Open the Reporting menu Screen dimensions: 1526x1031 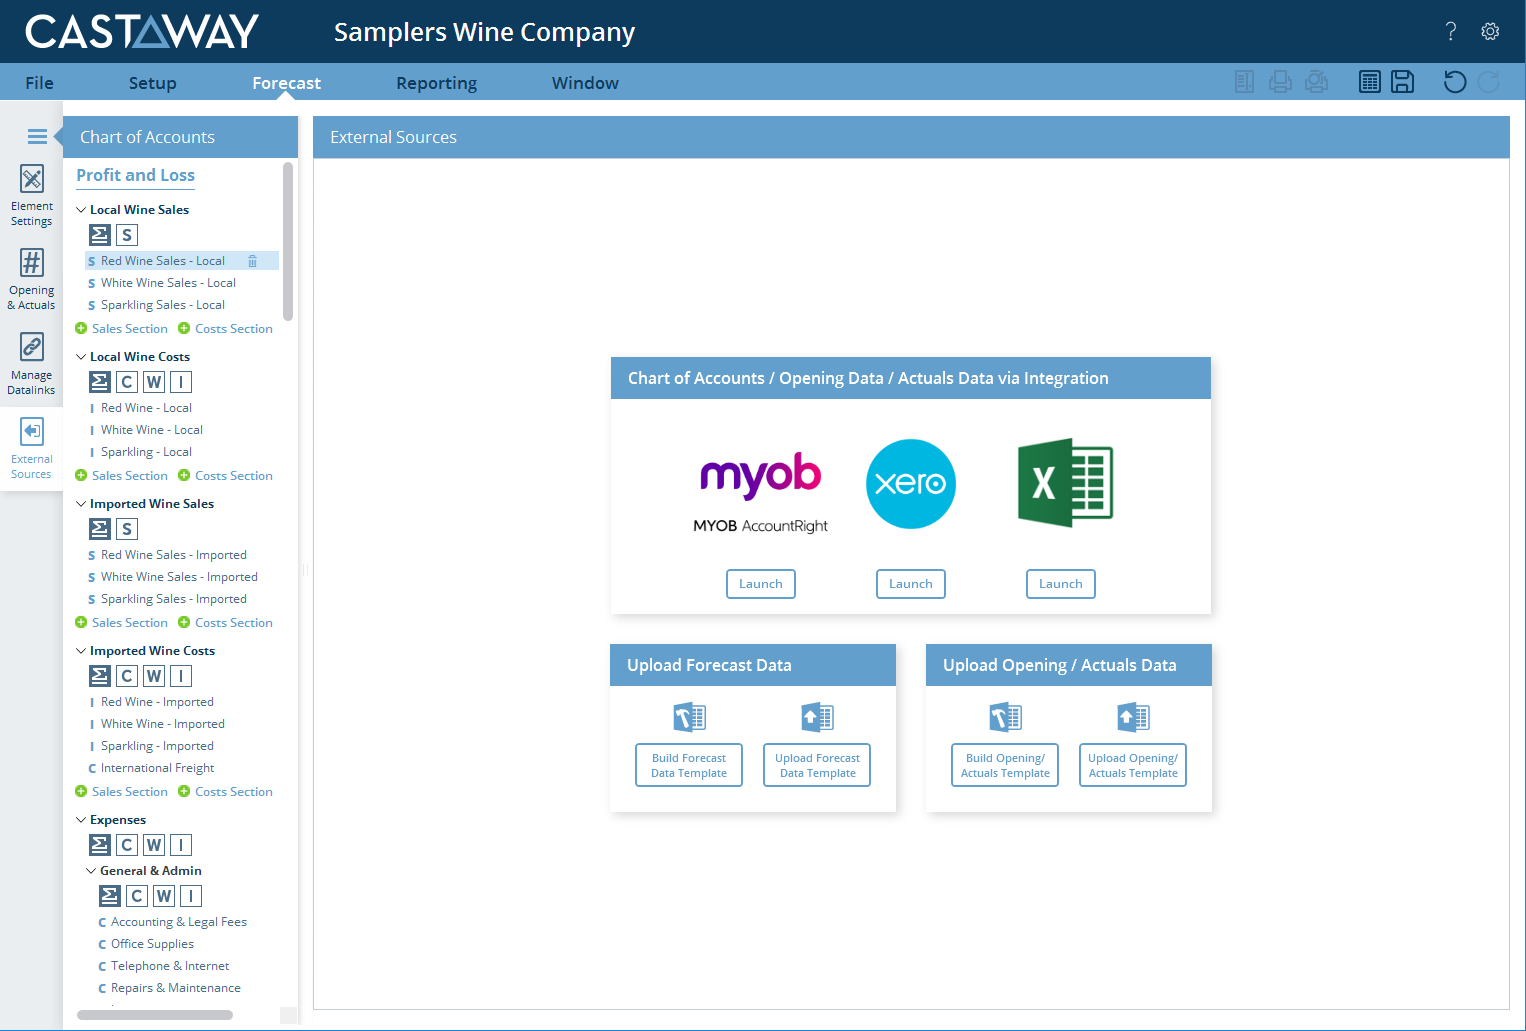437,83
